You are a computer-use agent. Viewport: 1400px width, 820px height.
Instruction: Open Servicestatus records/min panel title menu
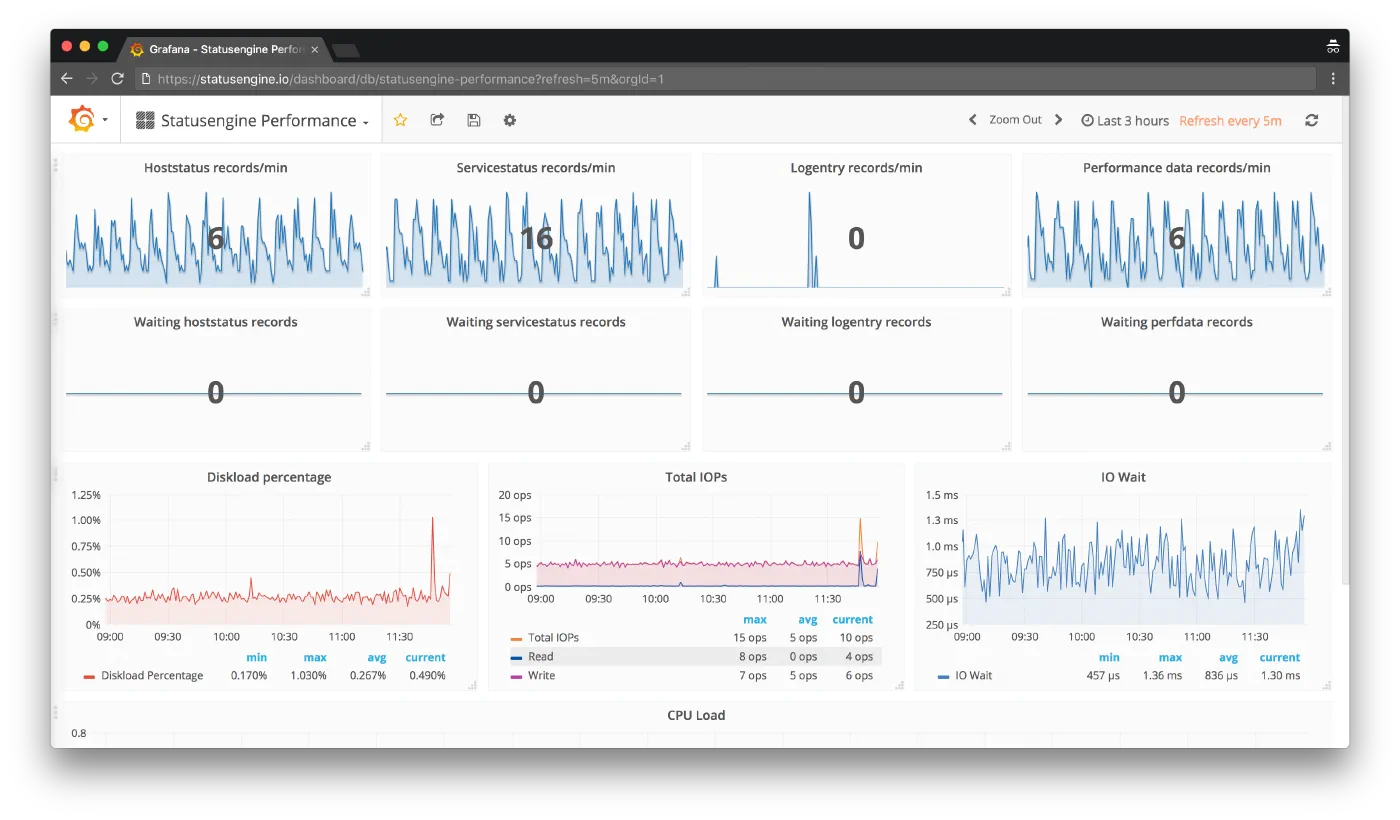pos(536,168)
